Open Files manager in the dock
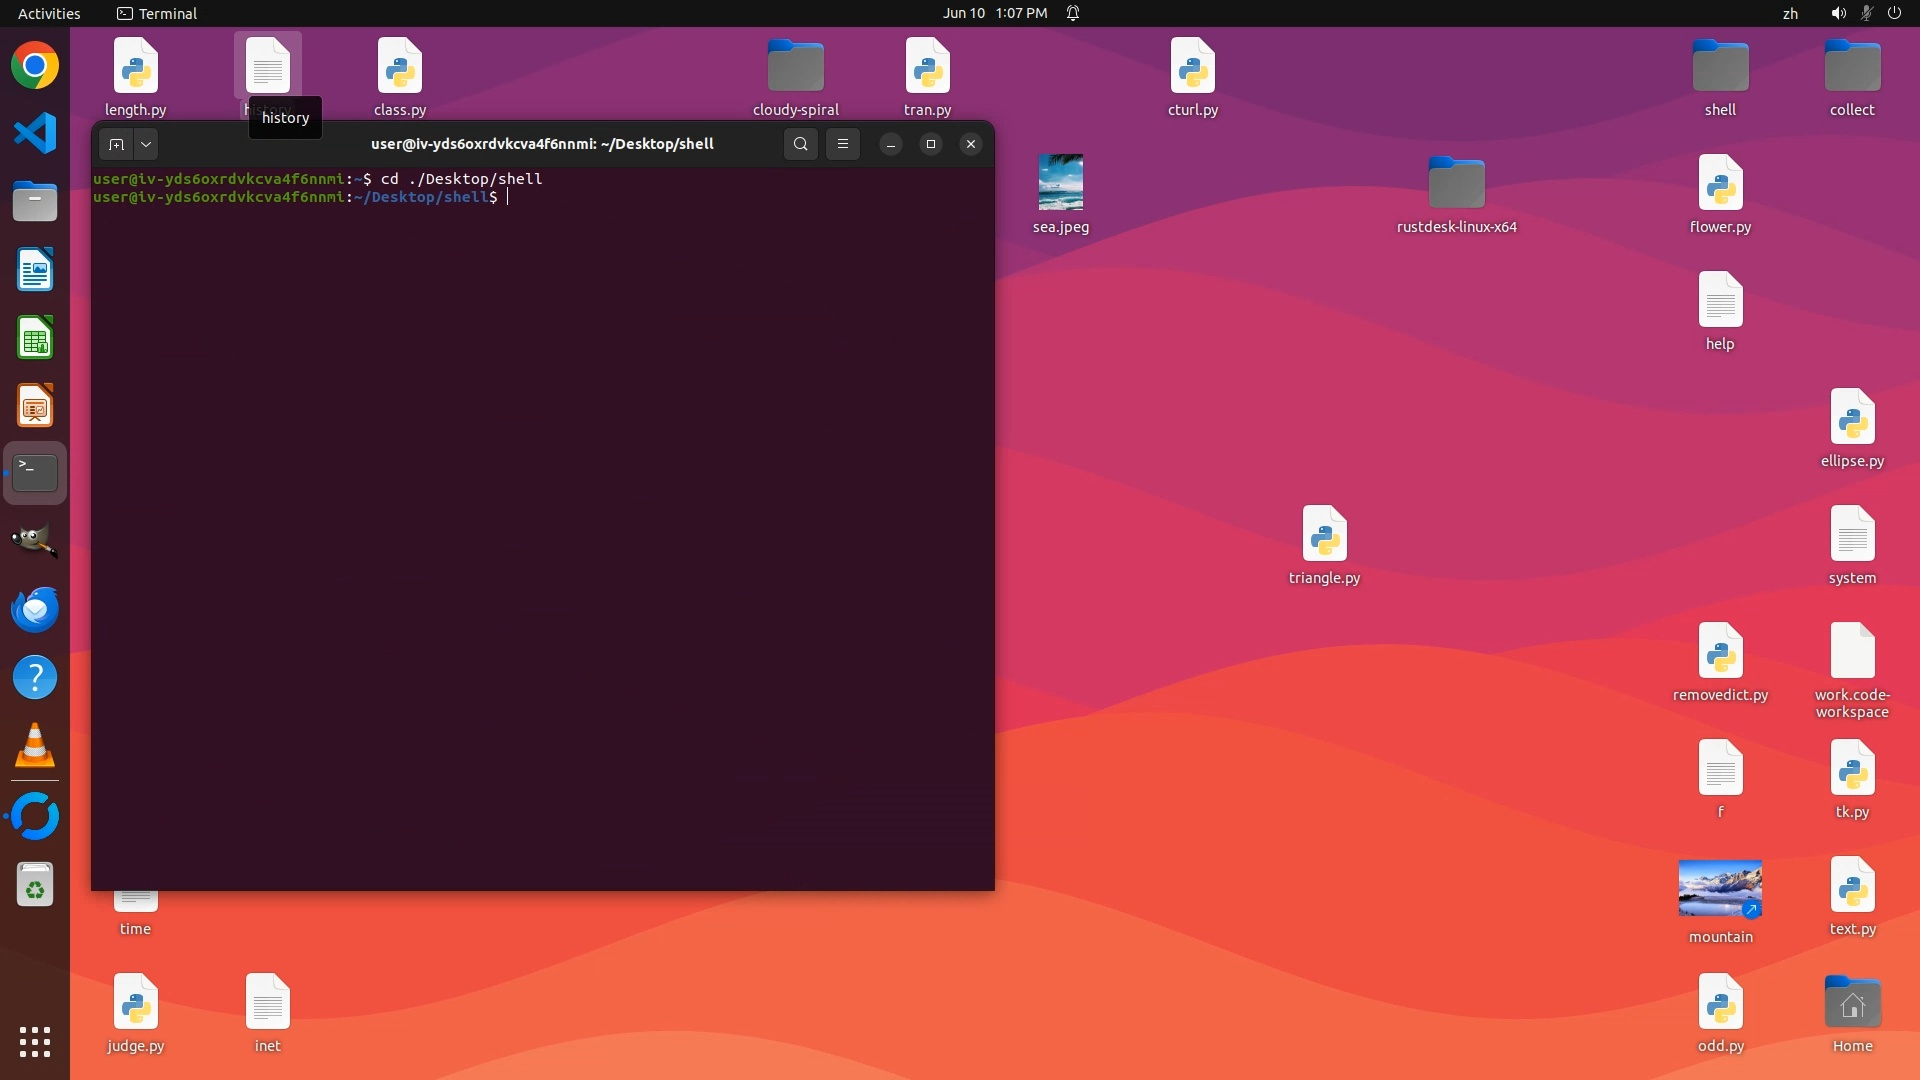The image size is (1920, 1080). (35, 202)
